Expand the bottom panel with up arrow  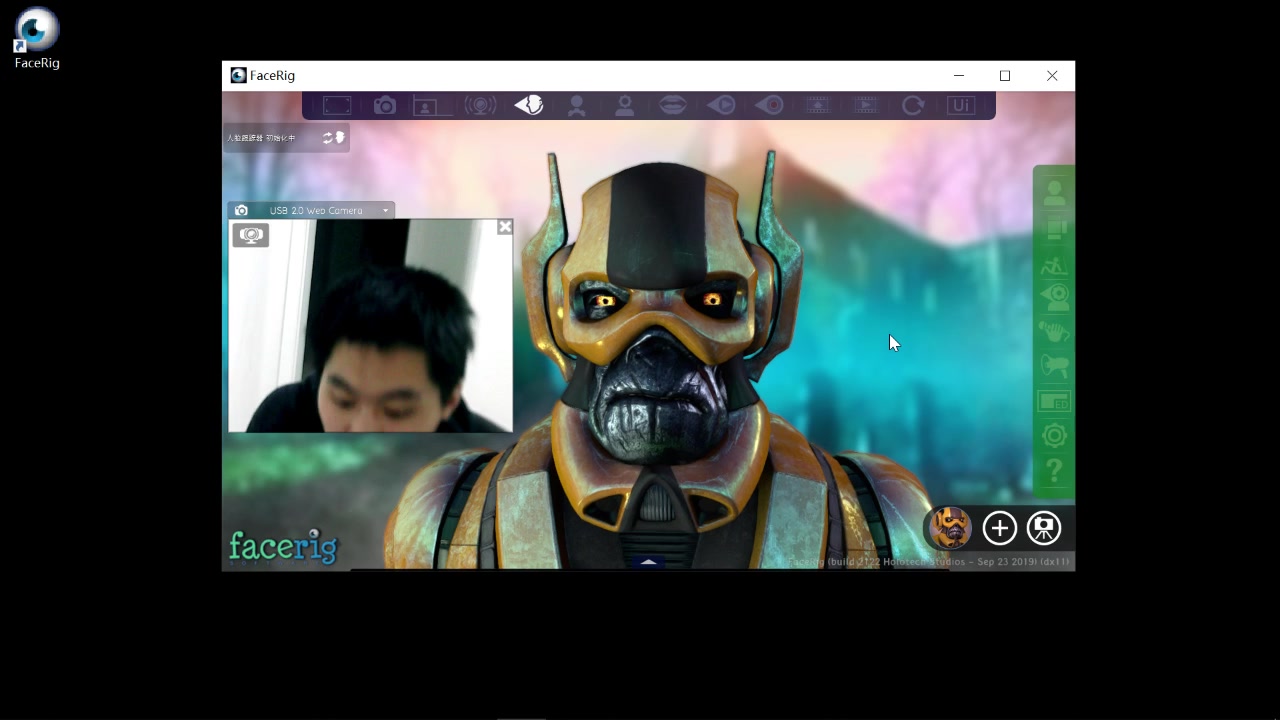pos(648,563)
